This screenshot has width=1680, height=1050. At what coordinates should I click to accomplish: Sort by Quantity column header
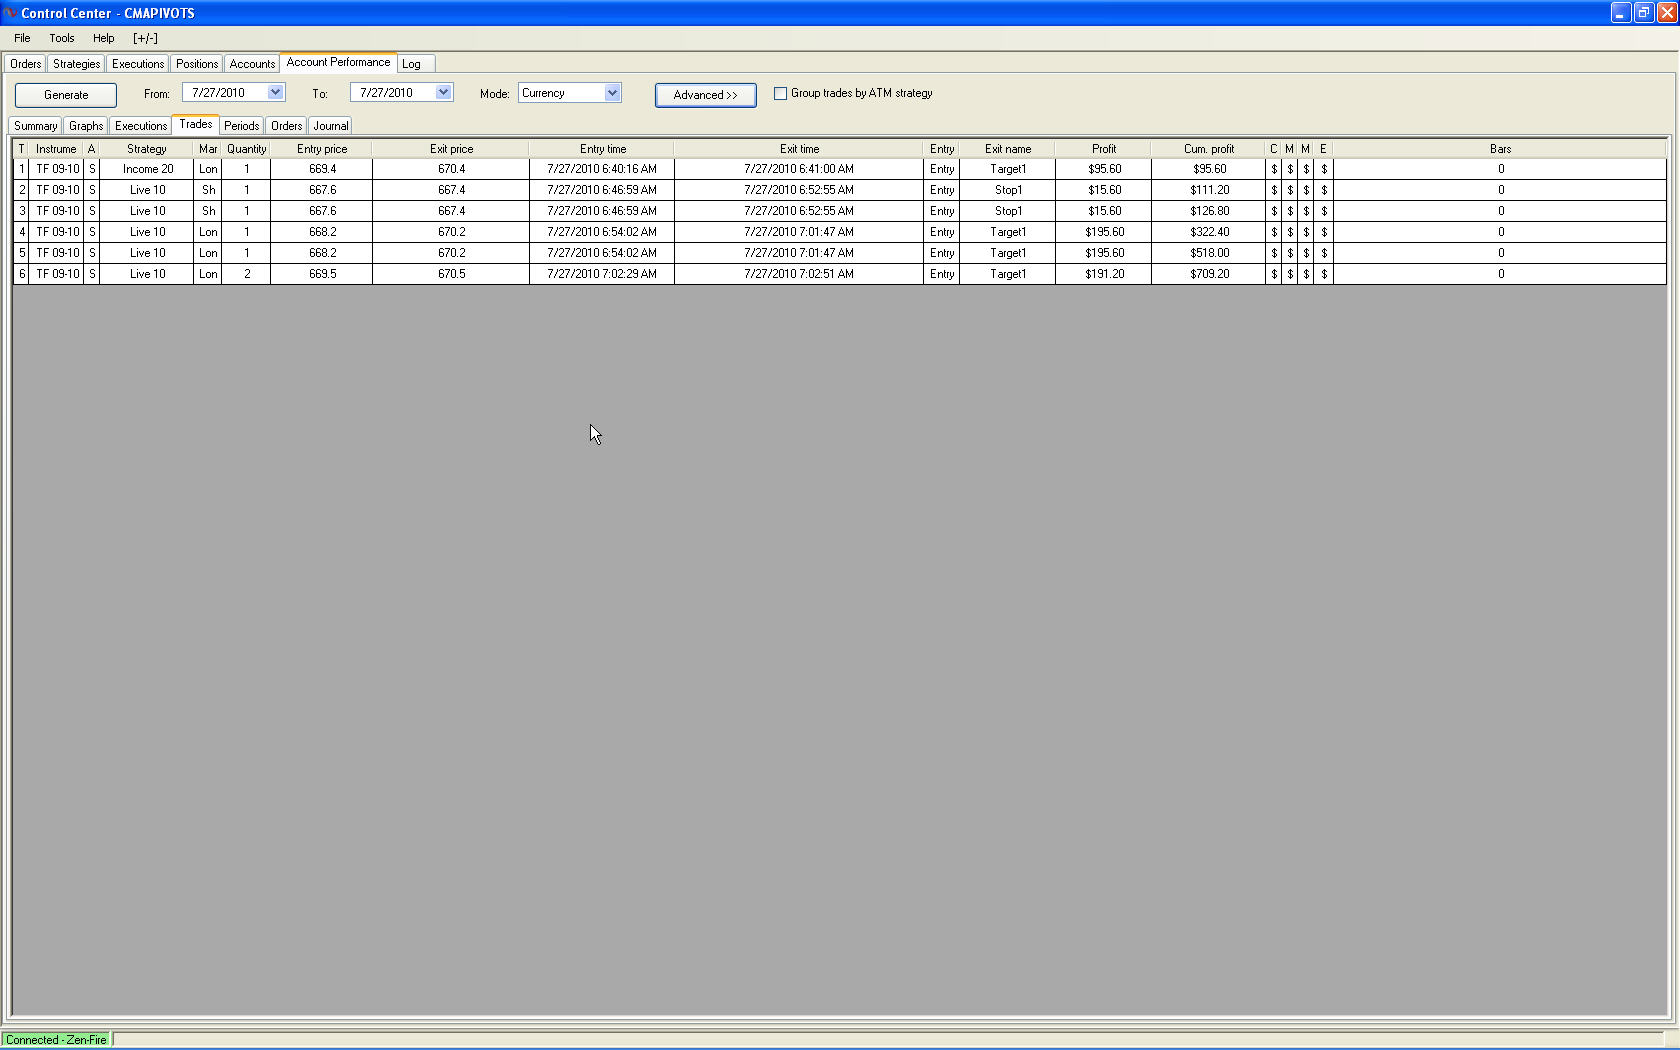[x=246, y=149]
